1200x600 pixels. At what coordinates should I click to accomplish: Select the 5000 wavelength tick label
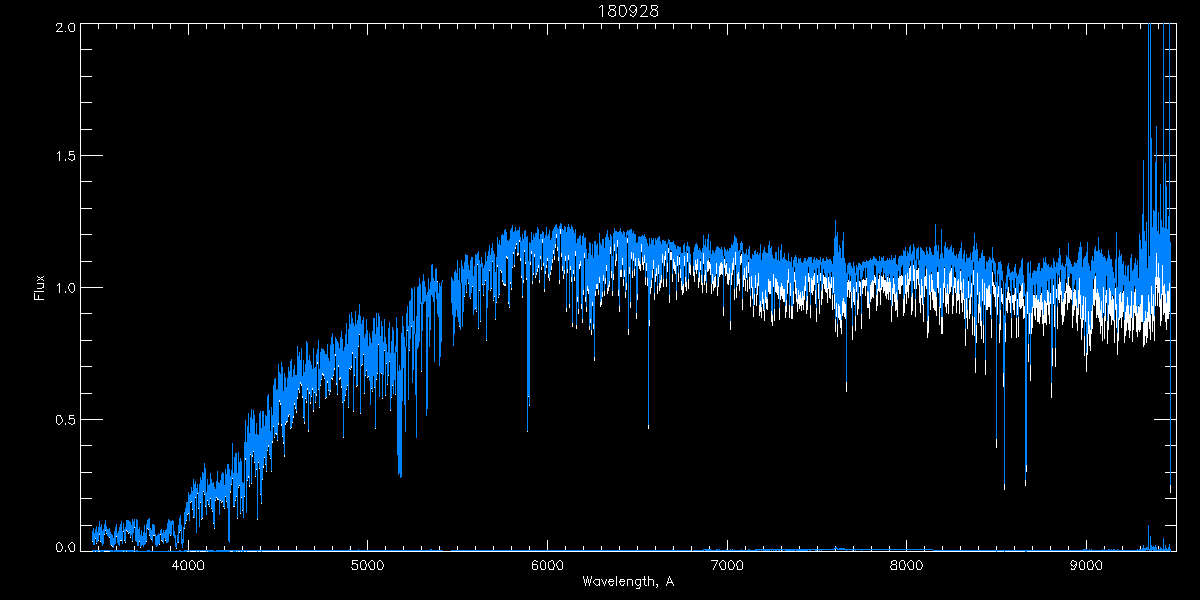[x=367, y=564]
